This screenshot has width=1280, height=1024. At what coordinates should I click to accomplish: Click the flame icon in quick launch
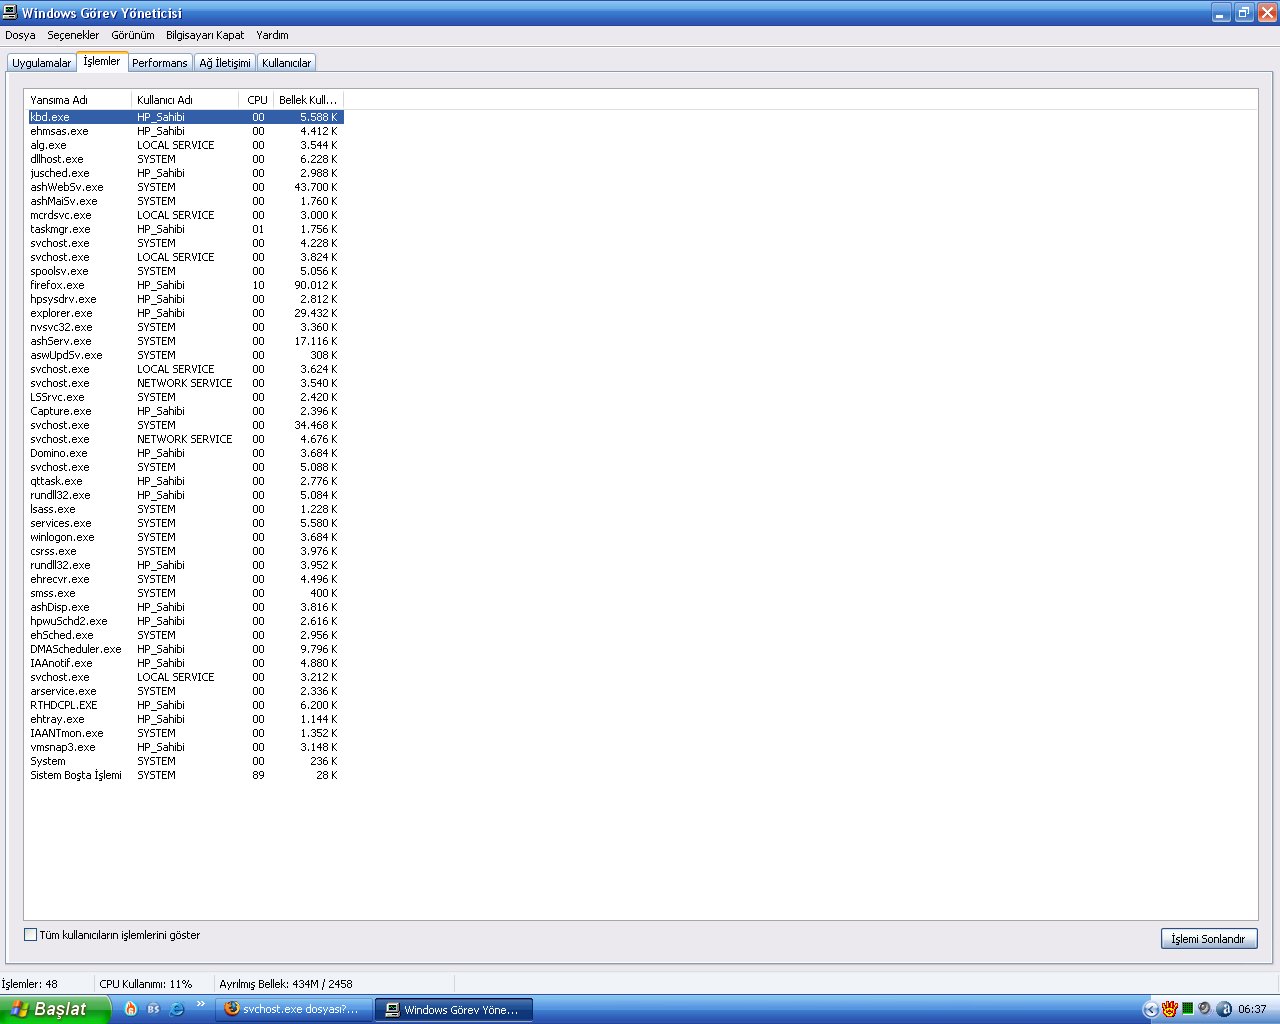pyautogui.click(x=131, y=1009)
